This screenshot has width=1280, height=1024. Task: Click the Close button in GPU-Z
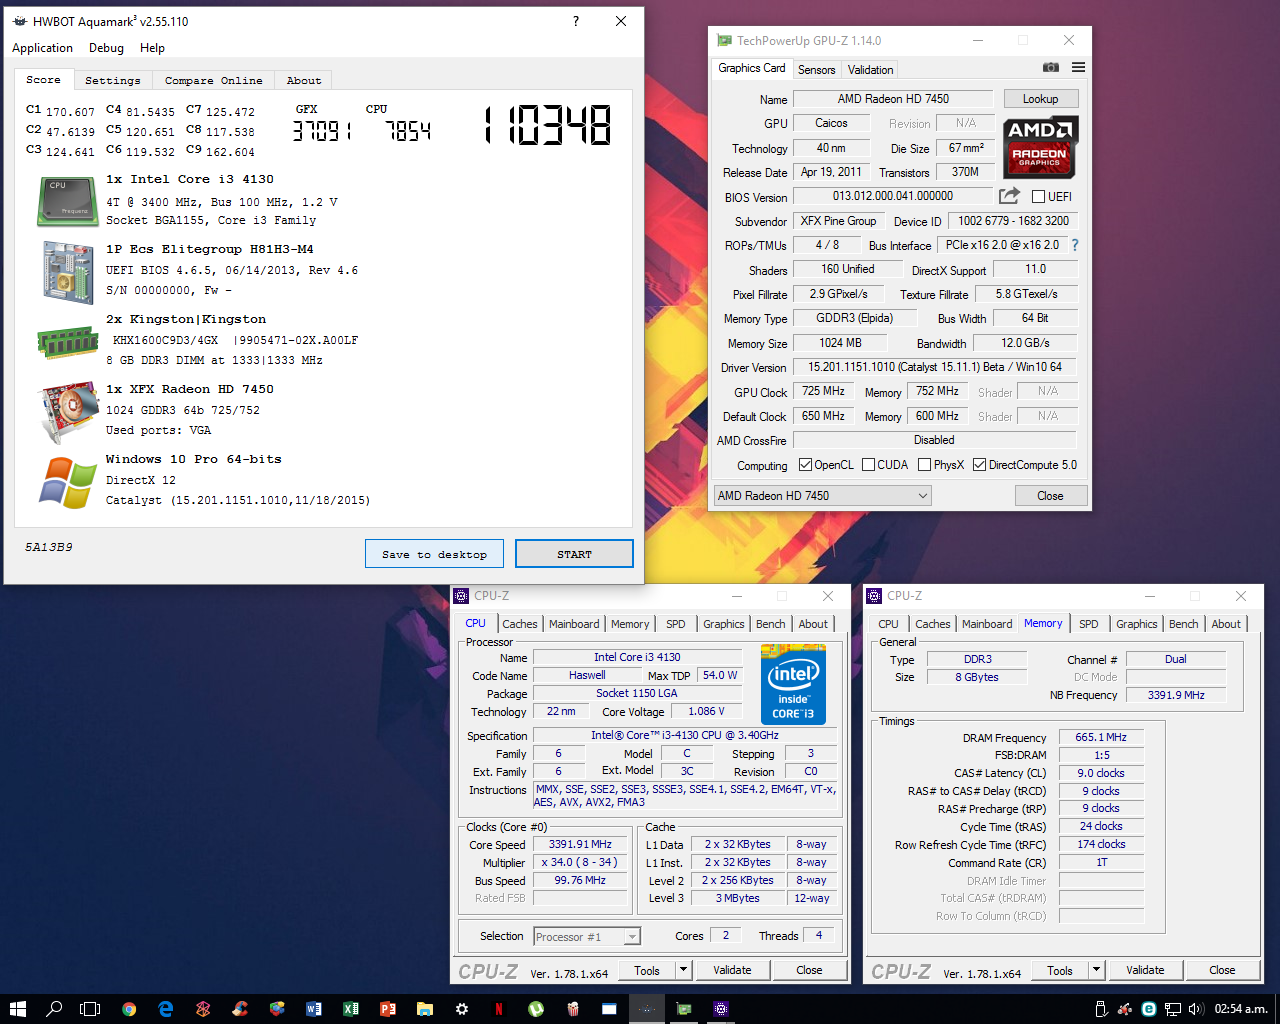(1050, 496)
